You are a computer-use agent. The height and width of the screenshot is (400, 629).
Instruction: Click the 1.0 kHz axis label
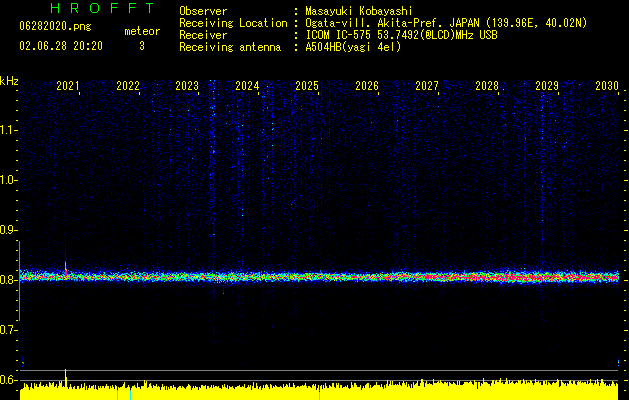click(x=7, y=180)
